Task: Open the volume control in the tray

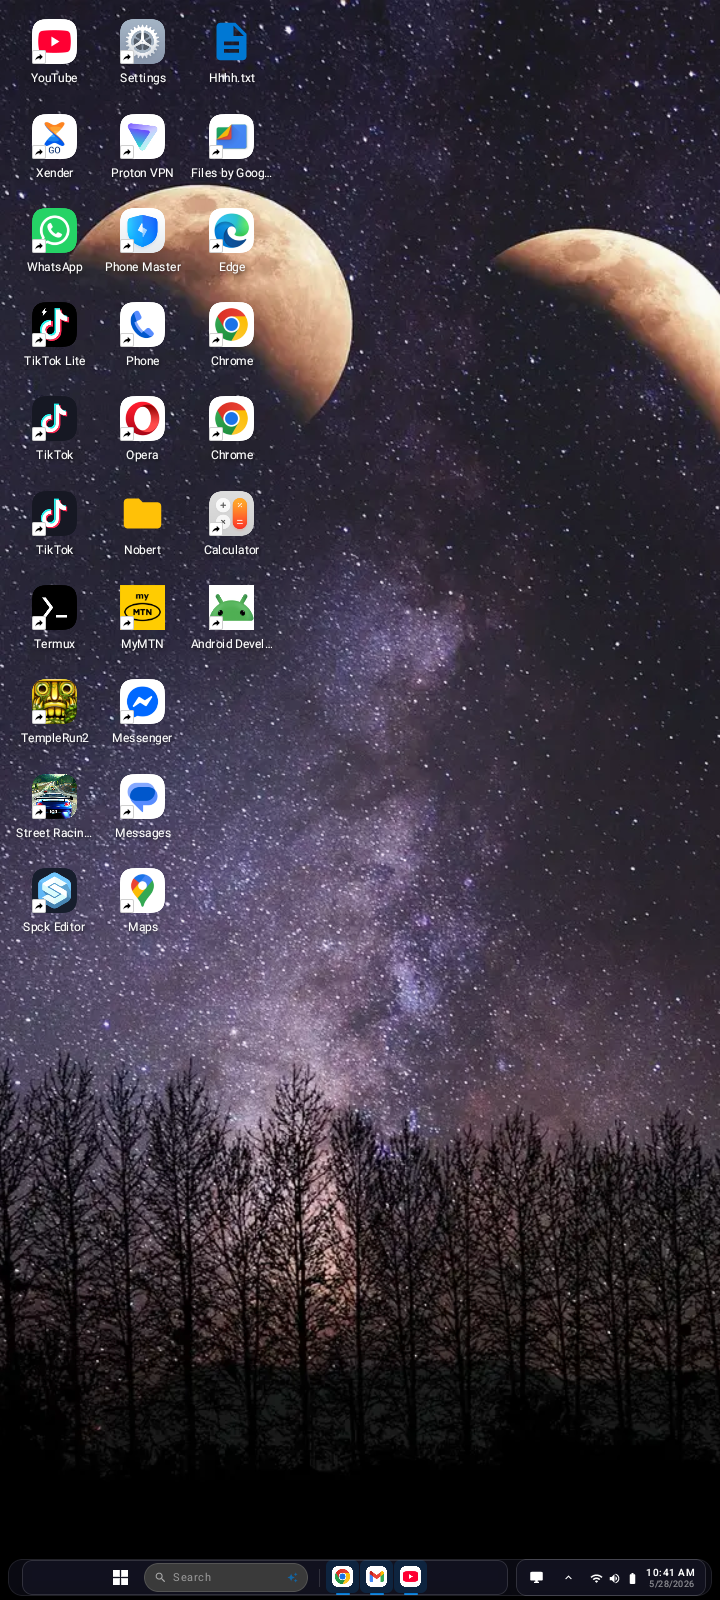Action: click(x=614, y=1578)
